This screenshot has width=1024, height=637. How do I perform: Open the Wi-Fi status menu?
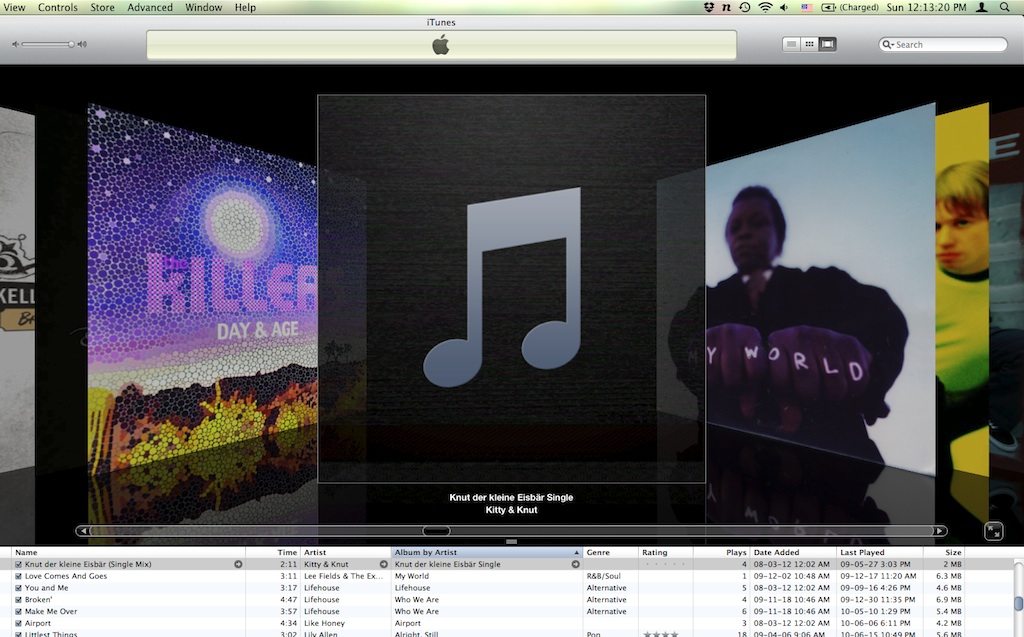tap(765, 7)
